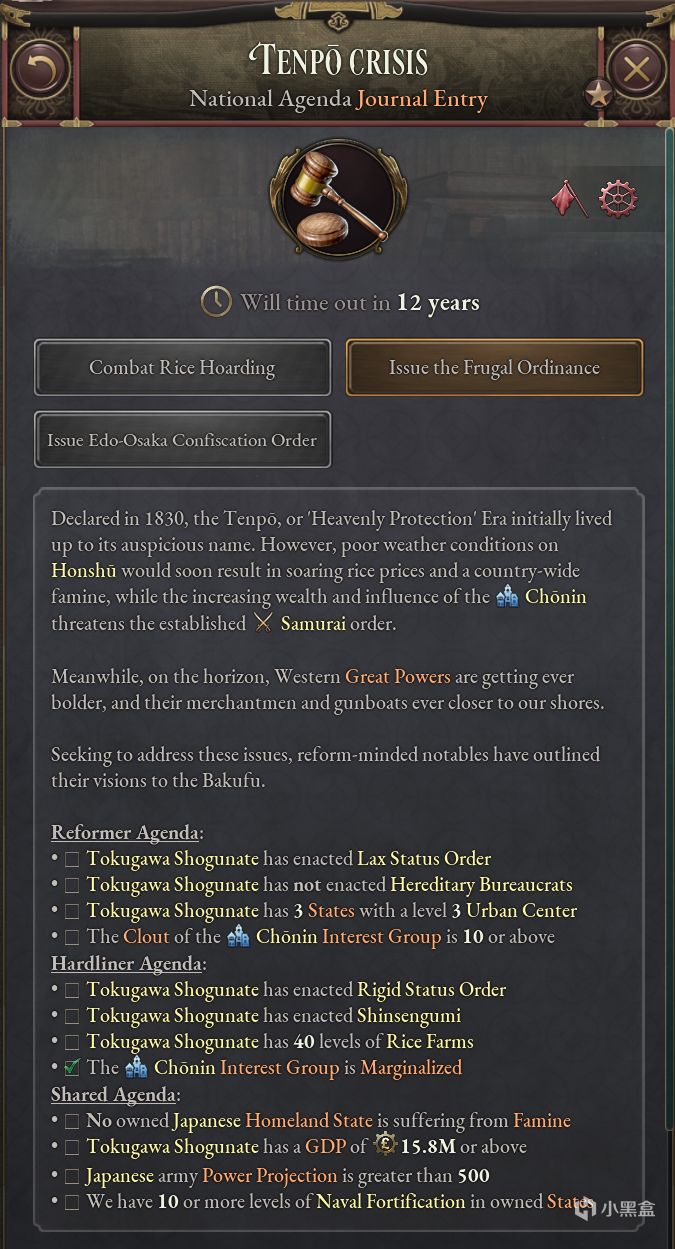Image resolution: width=675 pixels, height=1249 pixels.
Task: Click the back arrow button
Action: click(40, 68)
